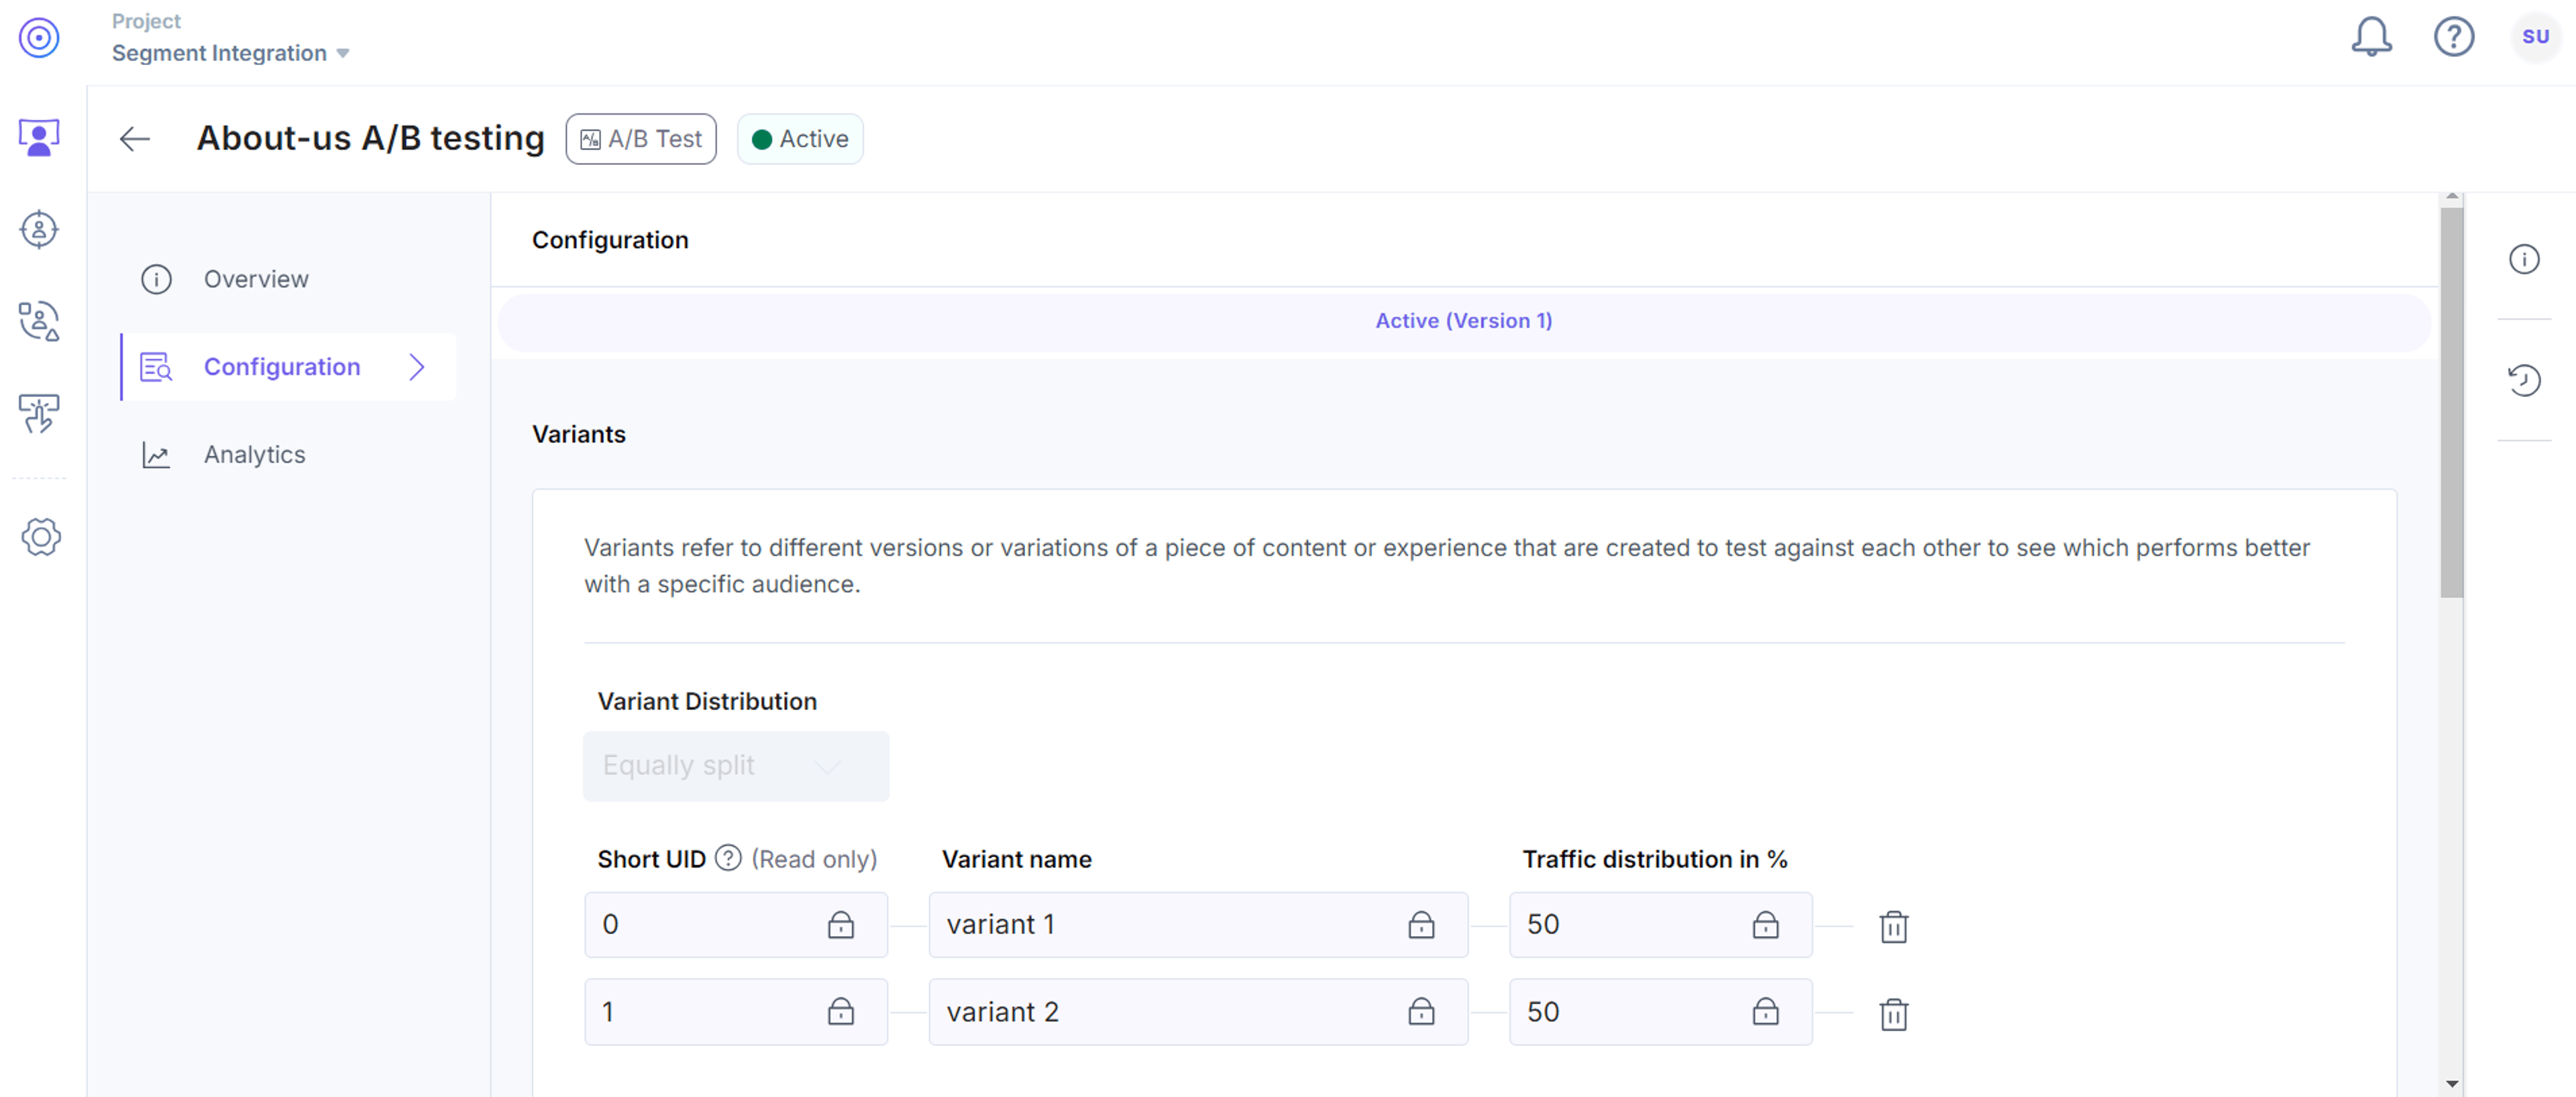Click the Traffic distribution in % label

1654,859
